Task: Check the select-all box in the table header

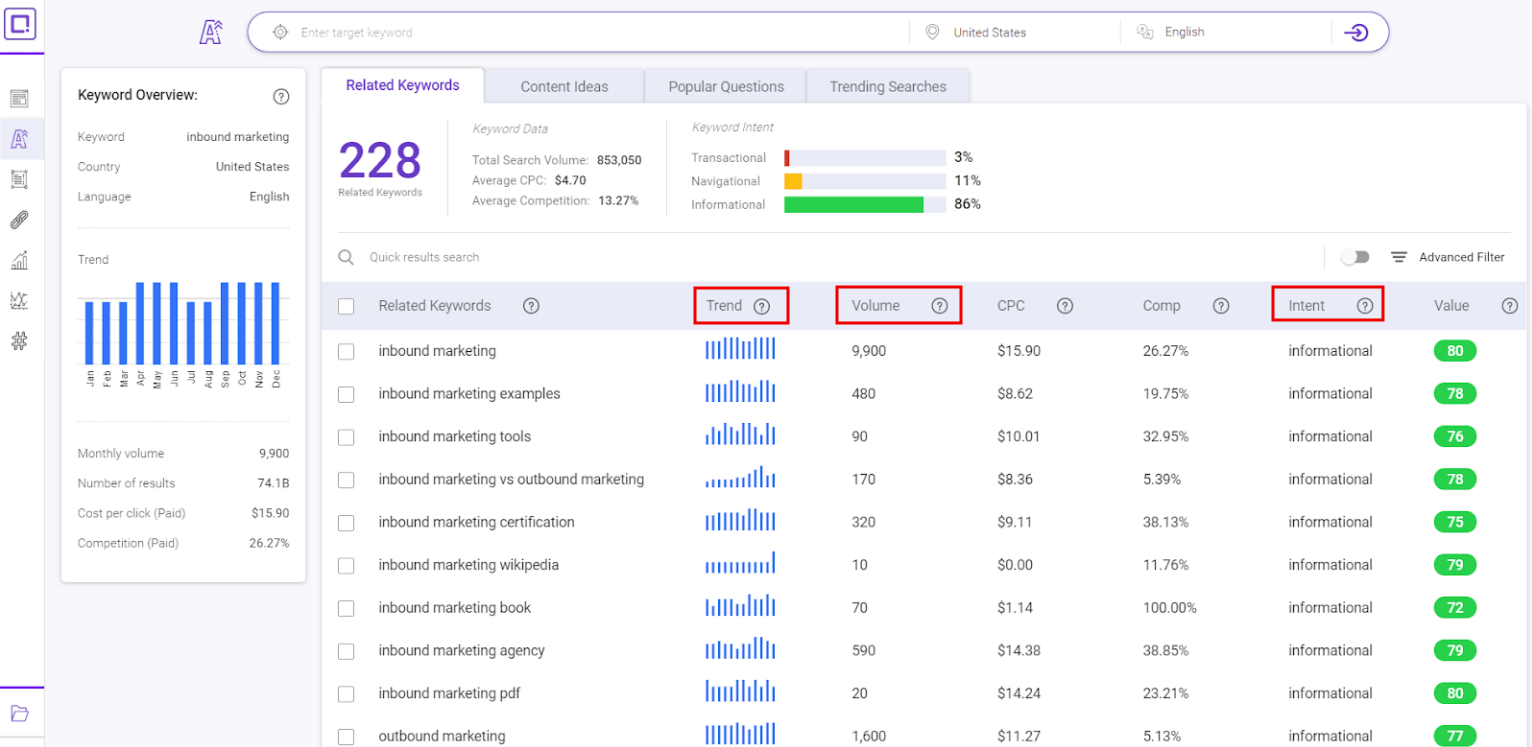Action: point(346,307)
